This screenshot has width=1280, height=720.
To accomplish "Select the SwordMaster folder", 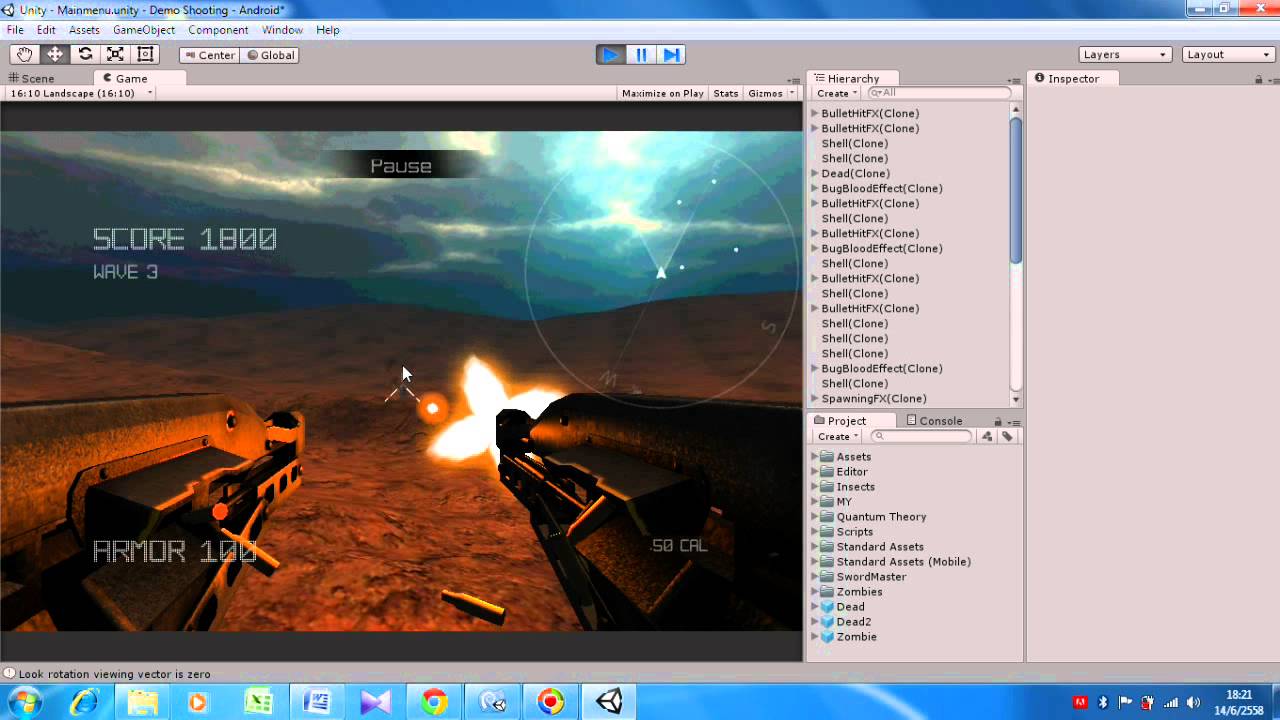I will point(871,577).
